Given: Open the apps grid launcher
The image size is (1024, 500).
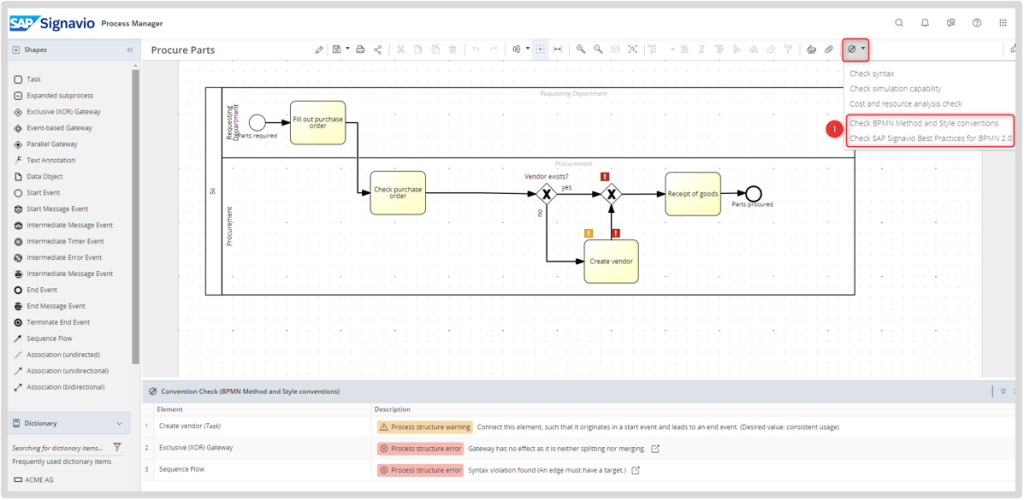Looking at the screenshot, I should click(x=1003, y=23).
